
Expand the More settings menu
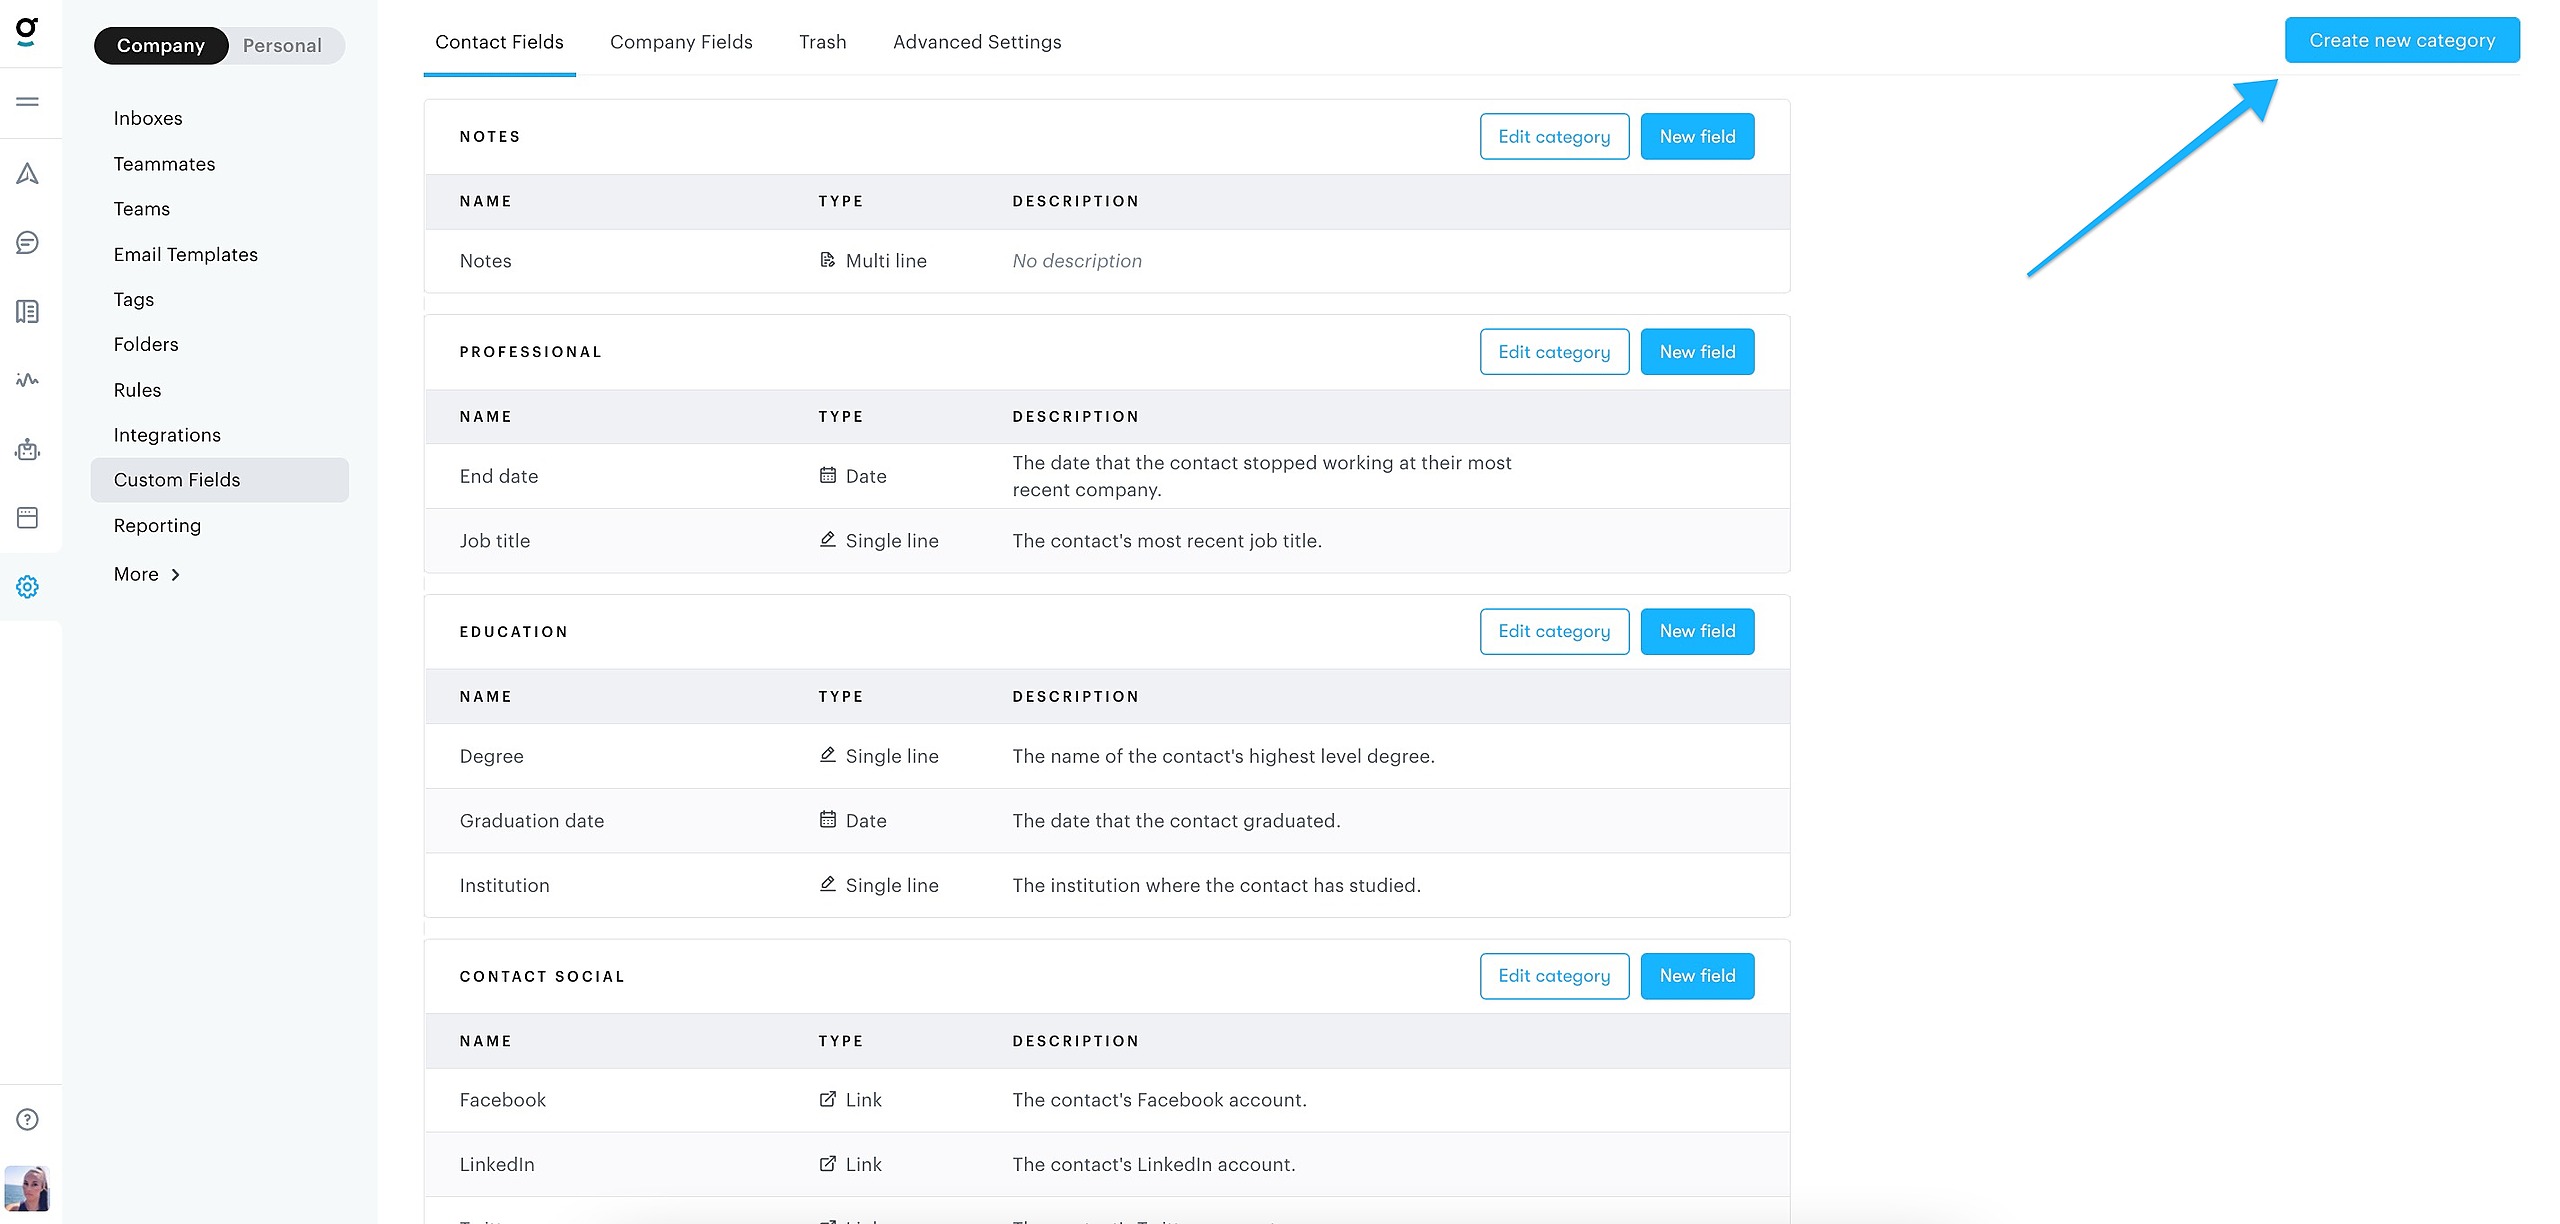(x=147, y=574)
